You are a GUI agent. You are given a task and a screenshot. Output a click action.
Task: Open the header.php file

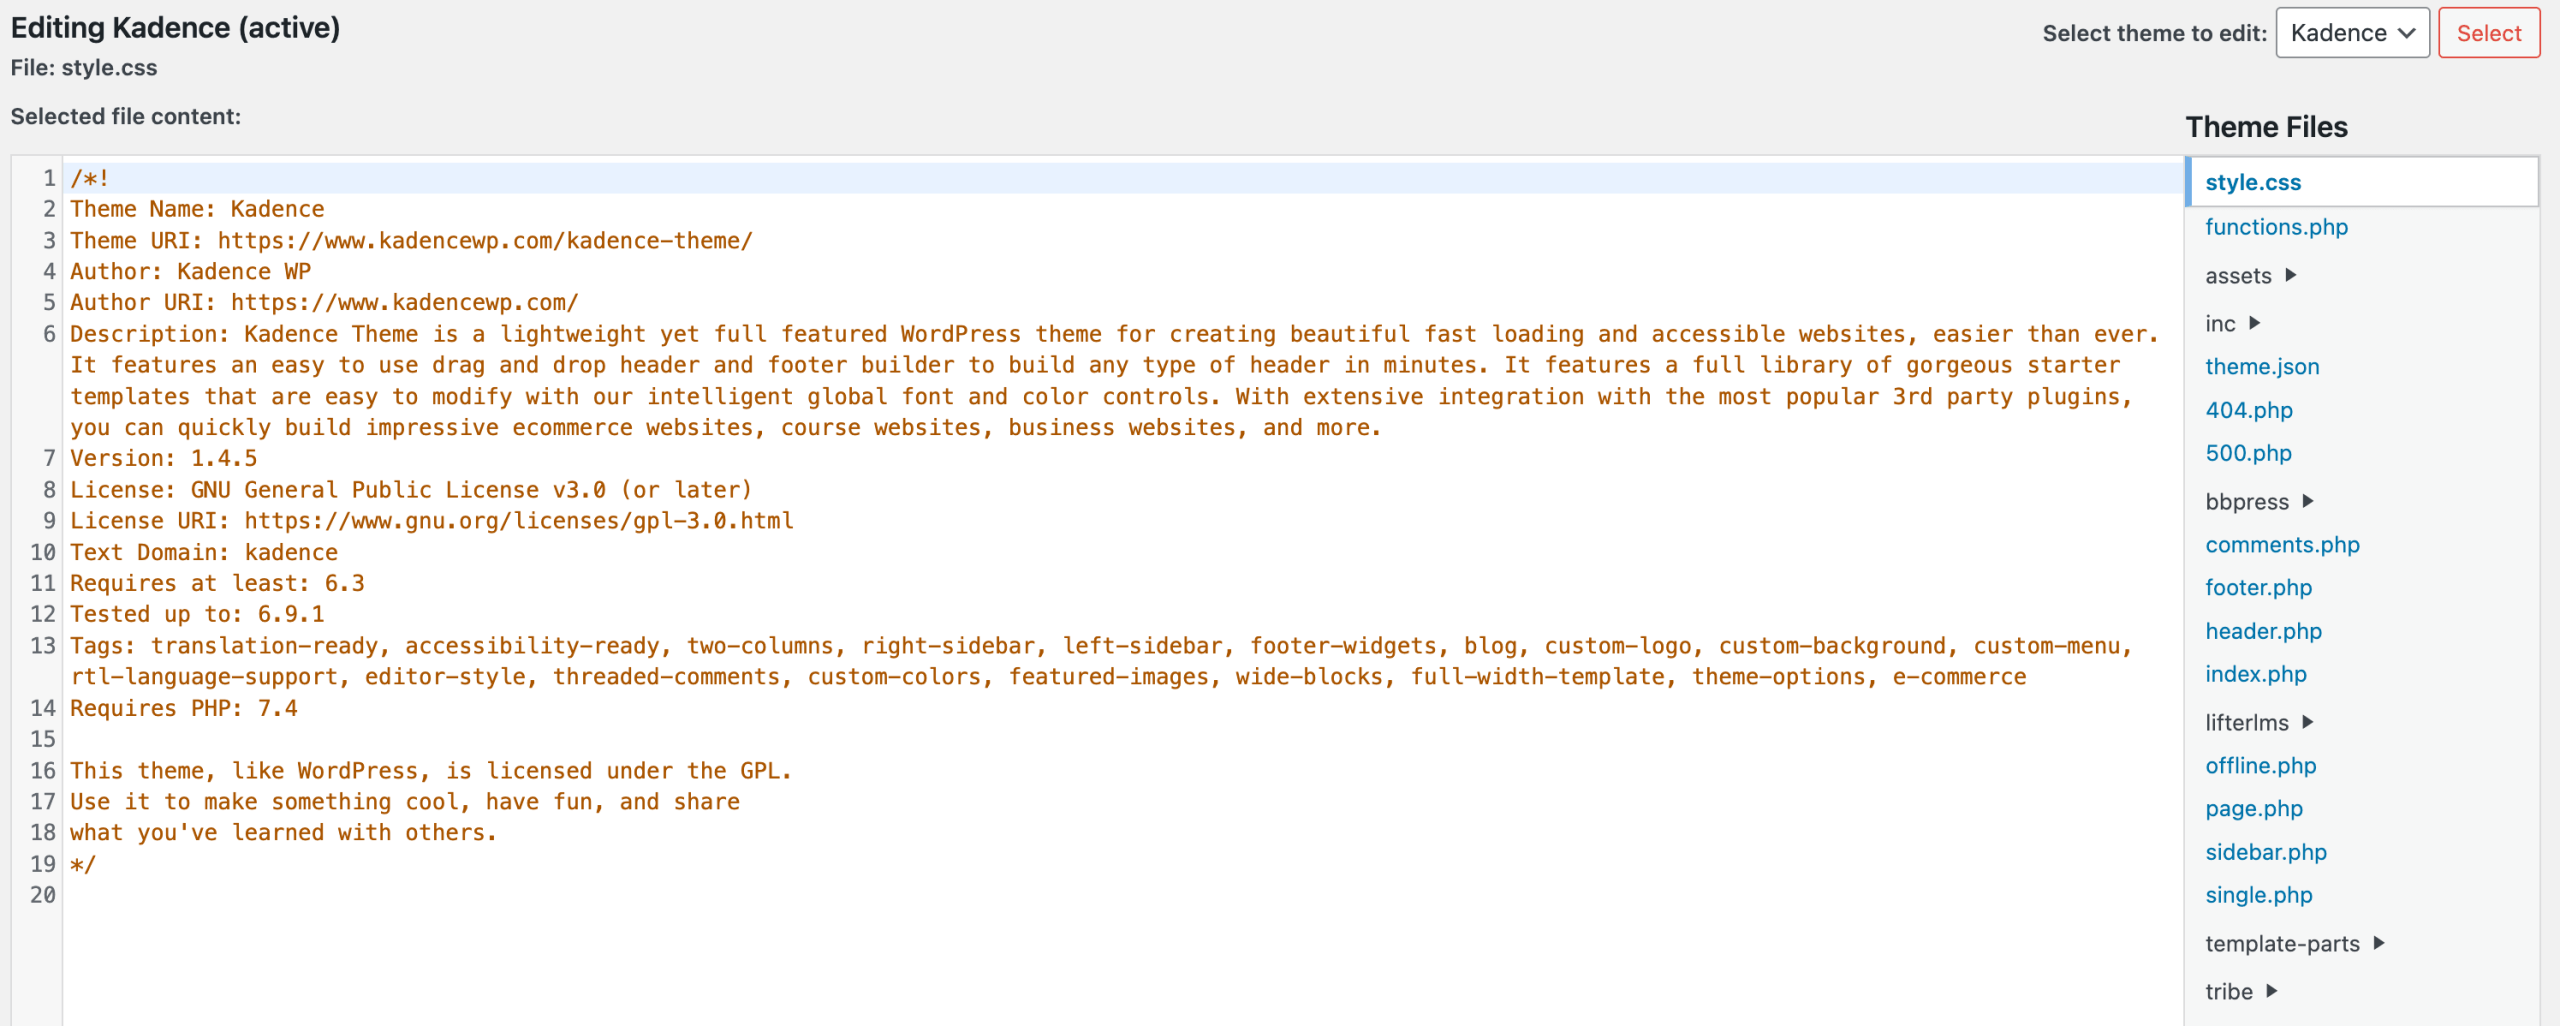2263,631
